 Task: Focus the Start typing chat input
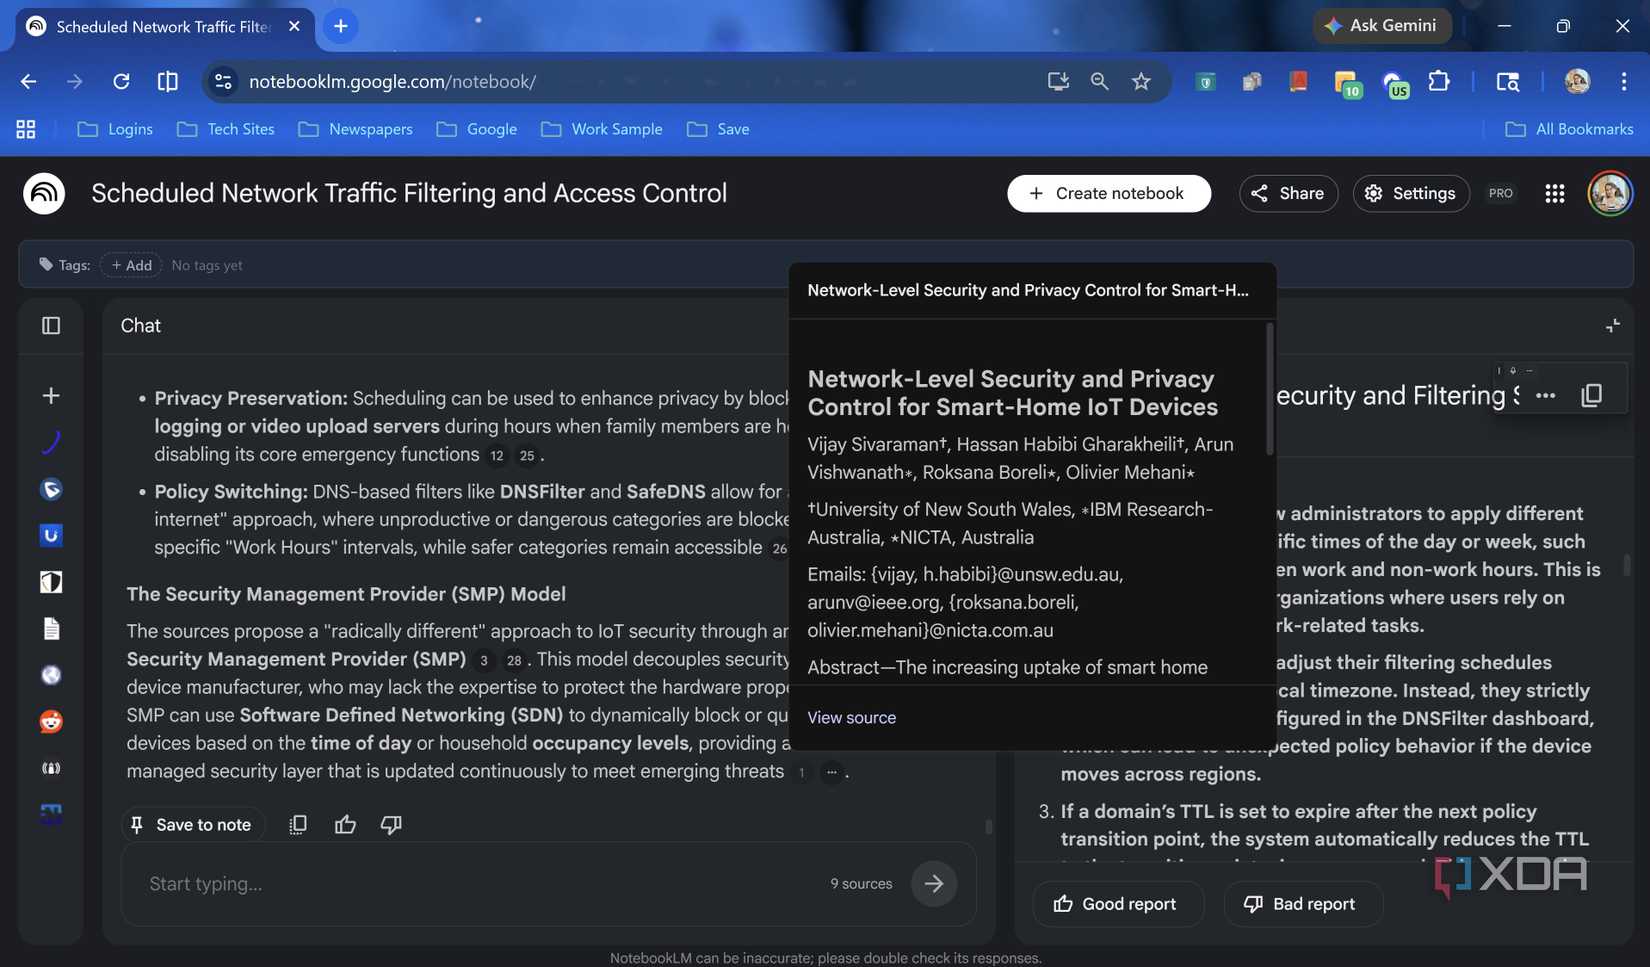click(x=480, y=884)
